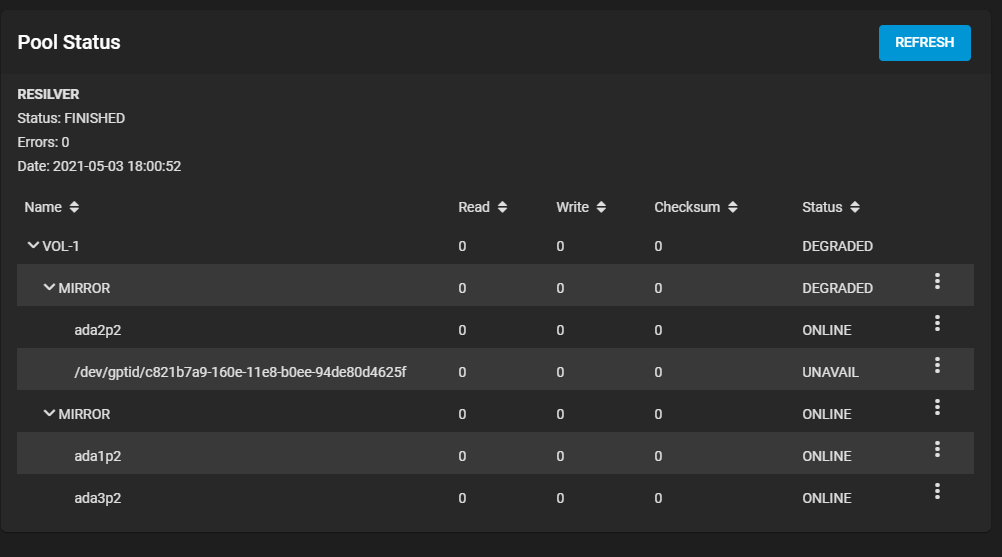Sort by Write errors column
This screenshot has width=1002, height=557.
601,207
